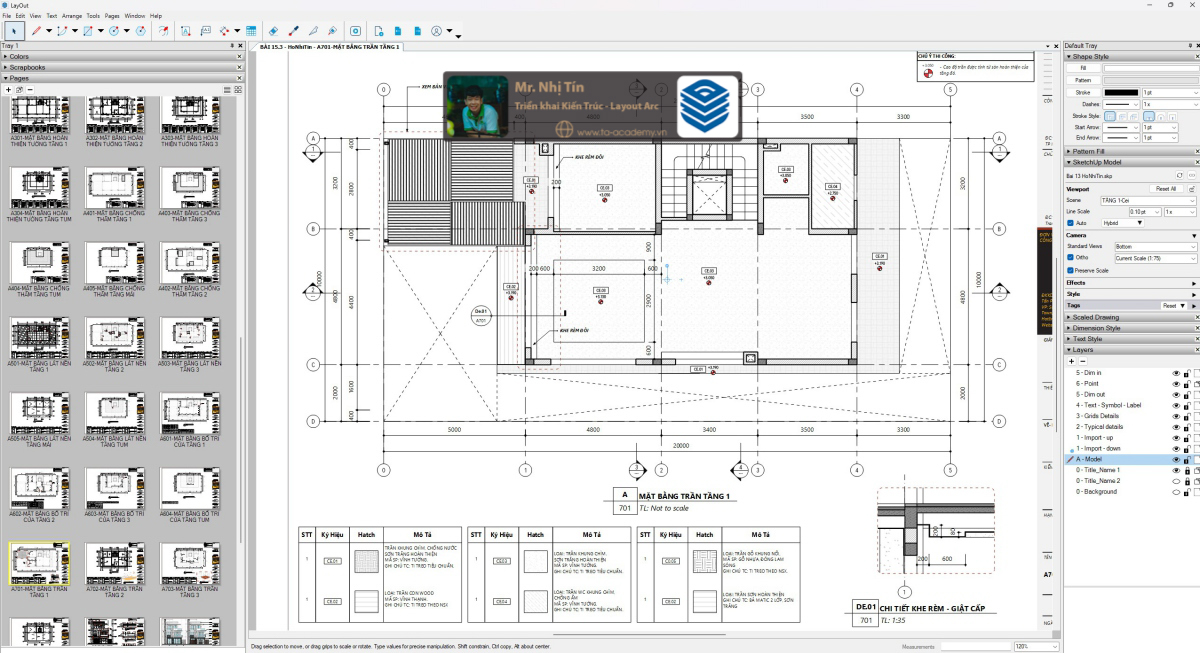Open the A702 trần tầng 2 page thumbnail

click(x=113, y=563)
